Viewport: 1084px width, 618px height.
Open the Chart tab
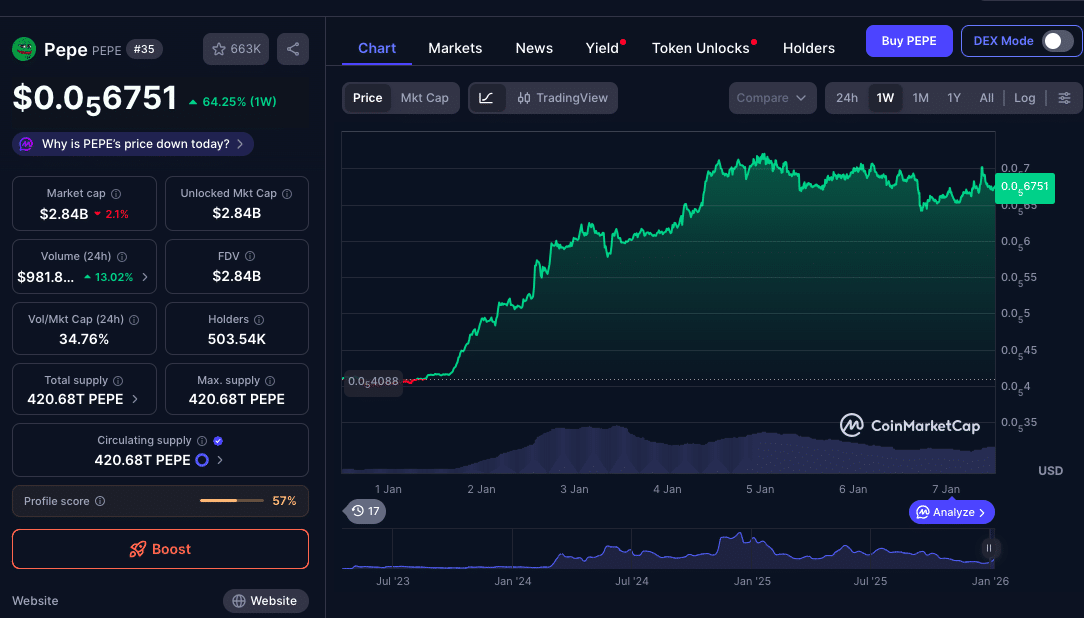(x=377, y=48)
